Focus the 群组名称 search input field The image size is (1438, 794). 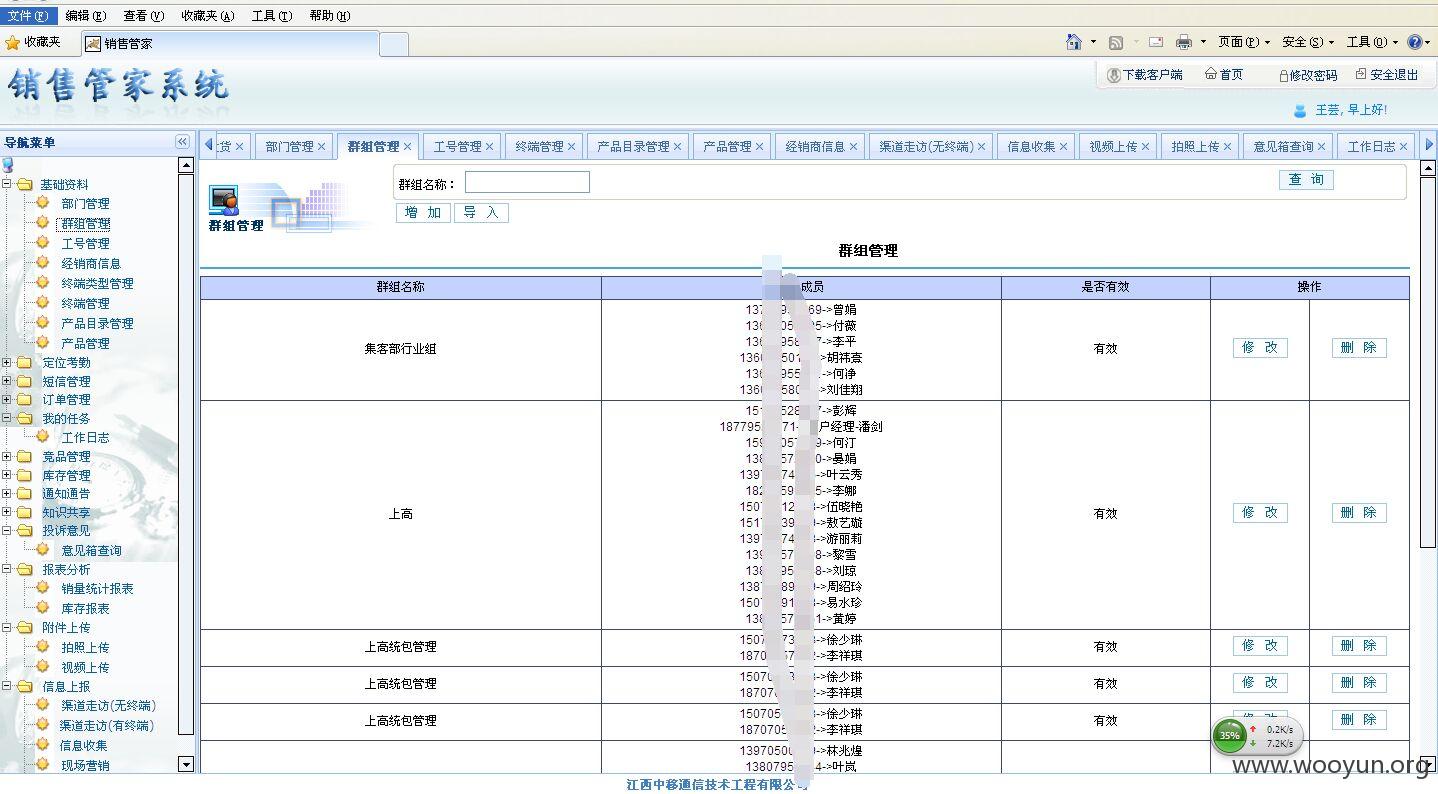click(527, 182)
